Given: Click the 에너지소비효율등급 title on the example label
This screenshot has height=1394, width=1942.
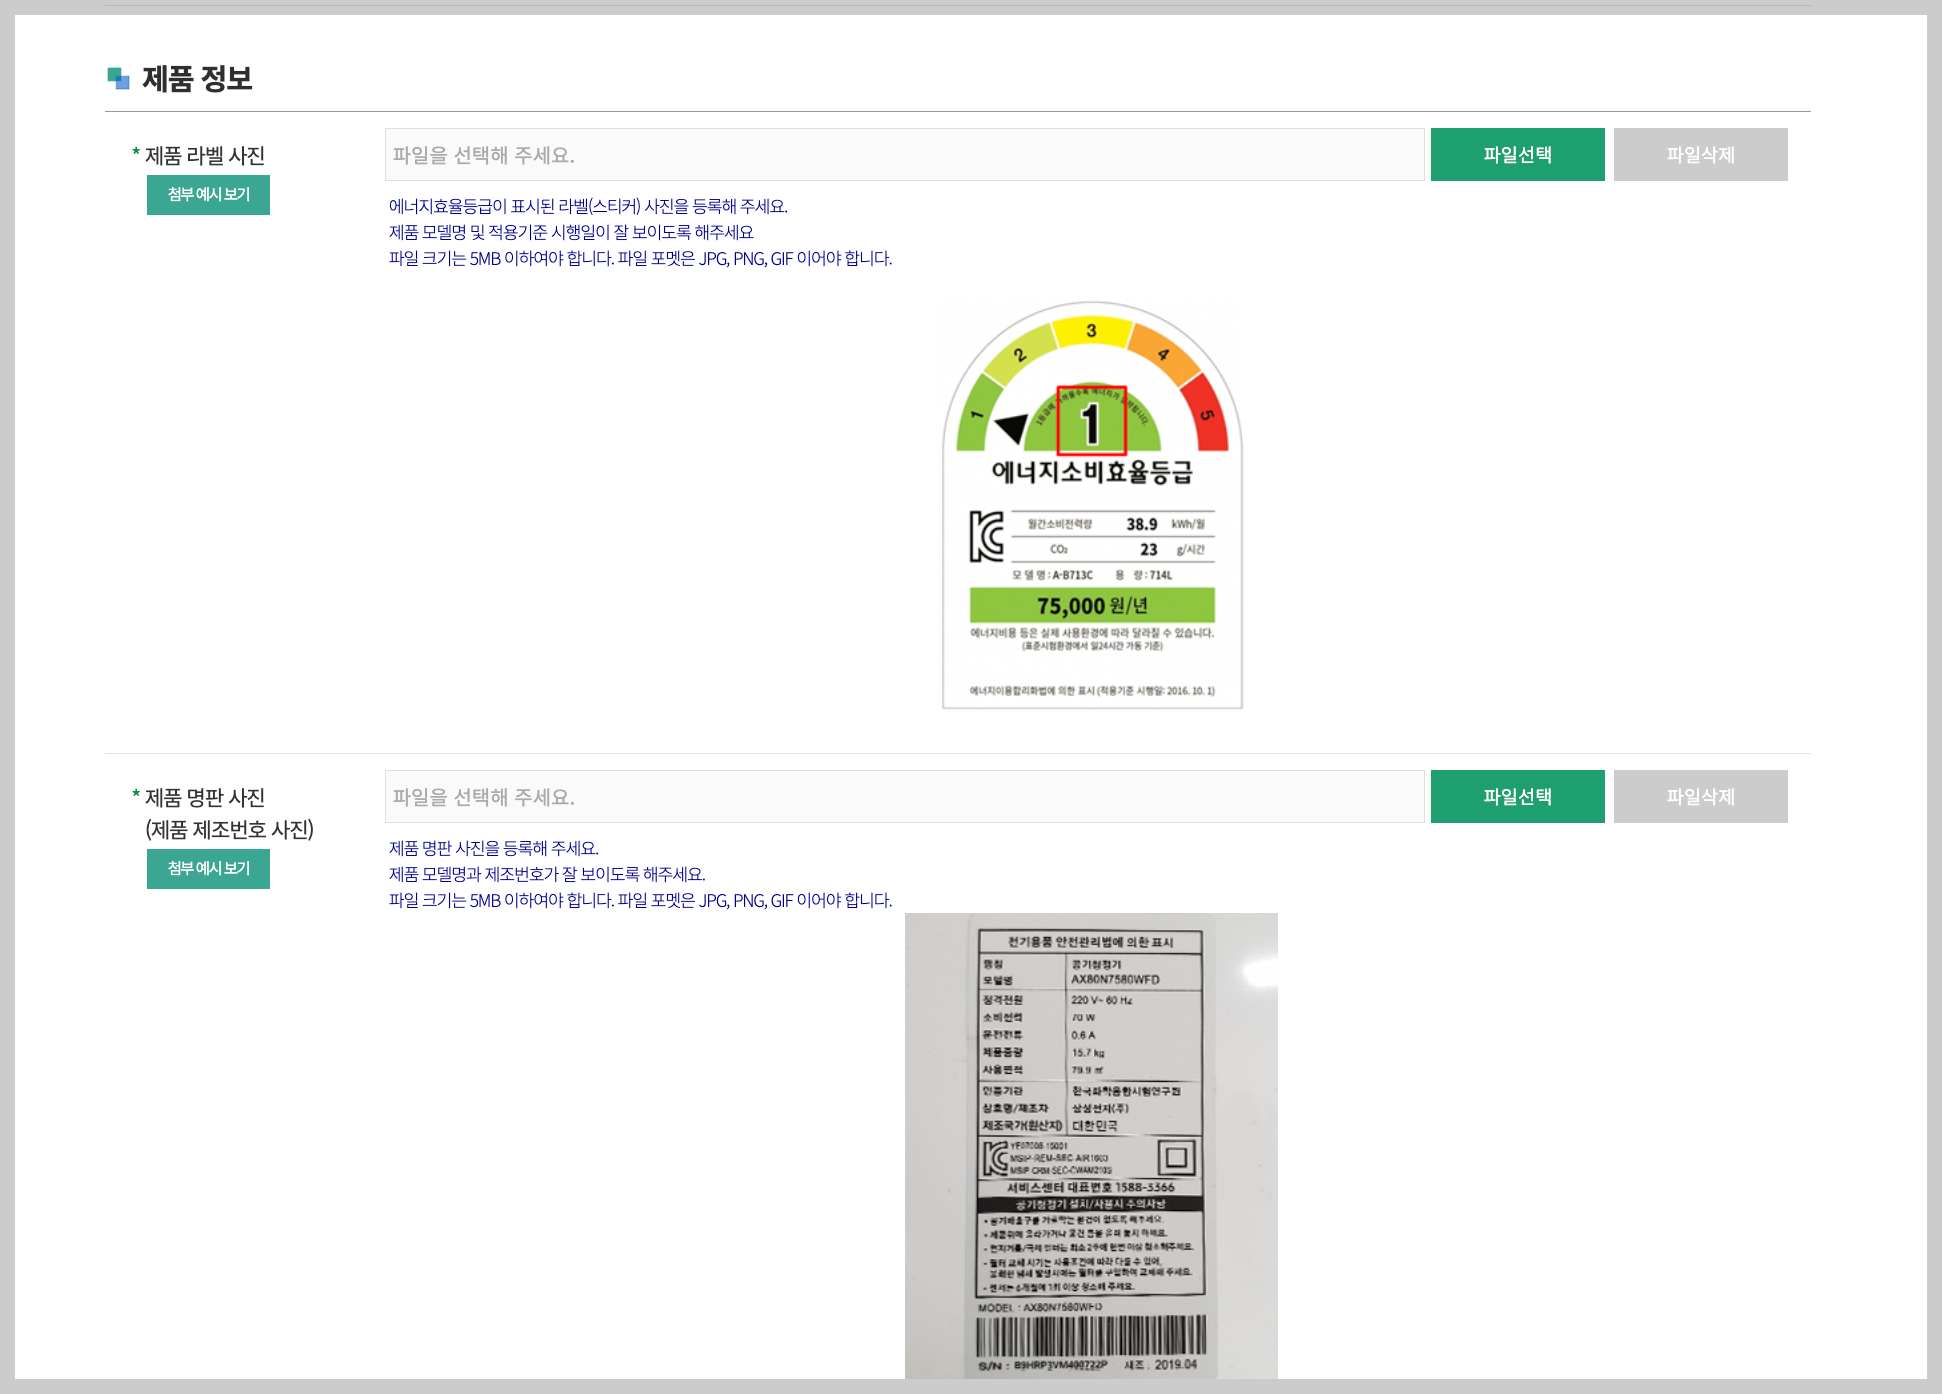Looking at the screenshot, I should click(1091, 472).
